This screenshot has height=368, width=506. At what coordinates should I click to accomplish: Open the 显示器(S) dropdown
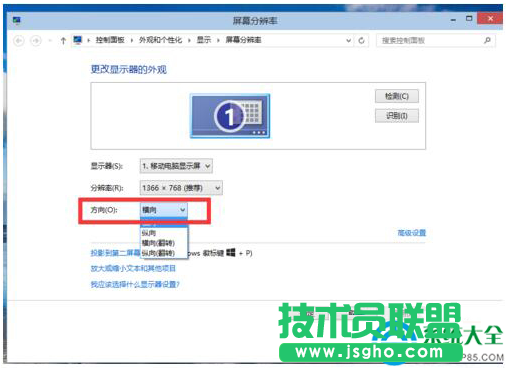click(176, 166)
